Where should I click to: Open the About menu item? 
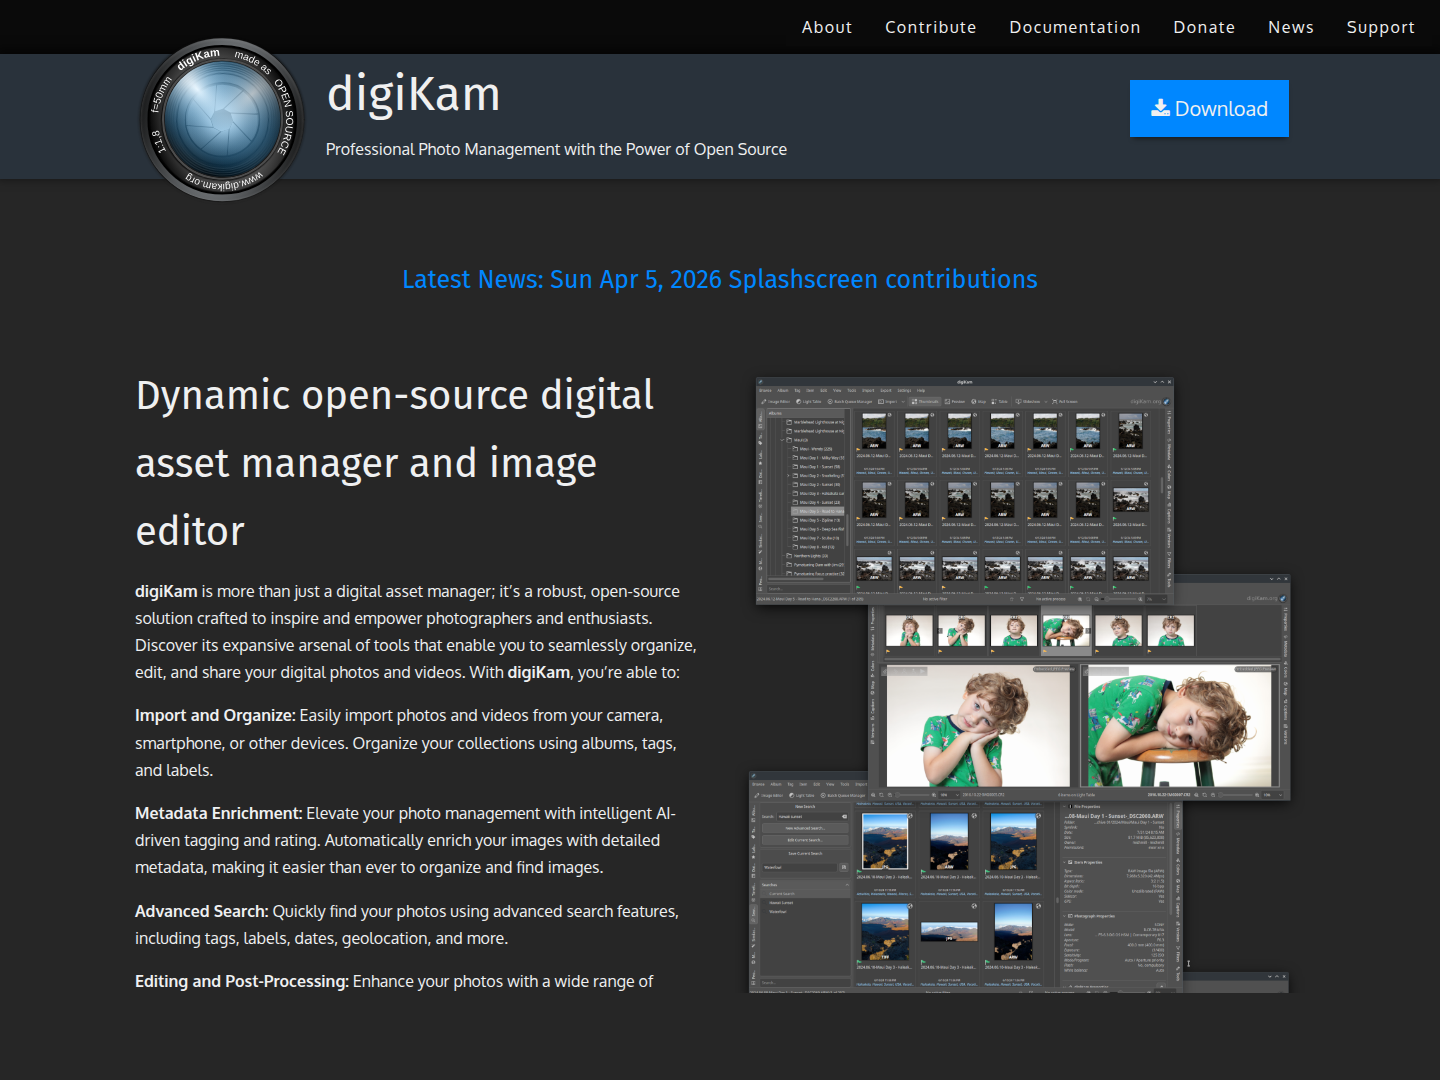click(x=826, y=27)
